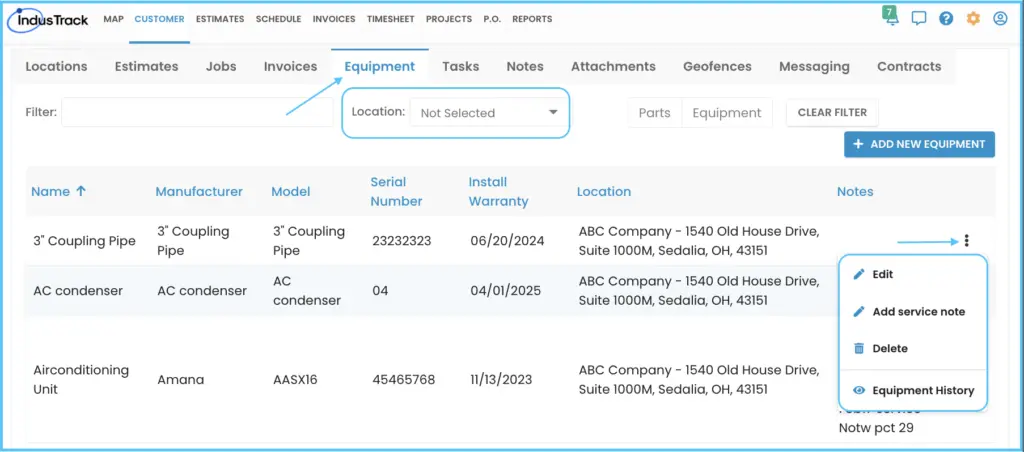Open the notifications bell icon
The width and height of the screenshot is (1024, 452).
(x=891, y=17)
